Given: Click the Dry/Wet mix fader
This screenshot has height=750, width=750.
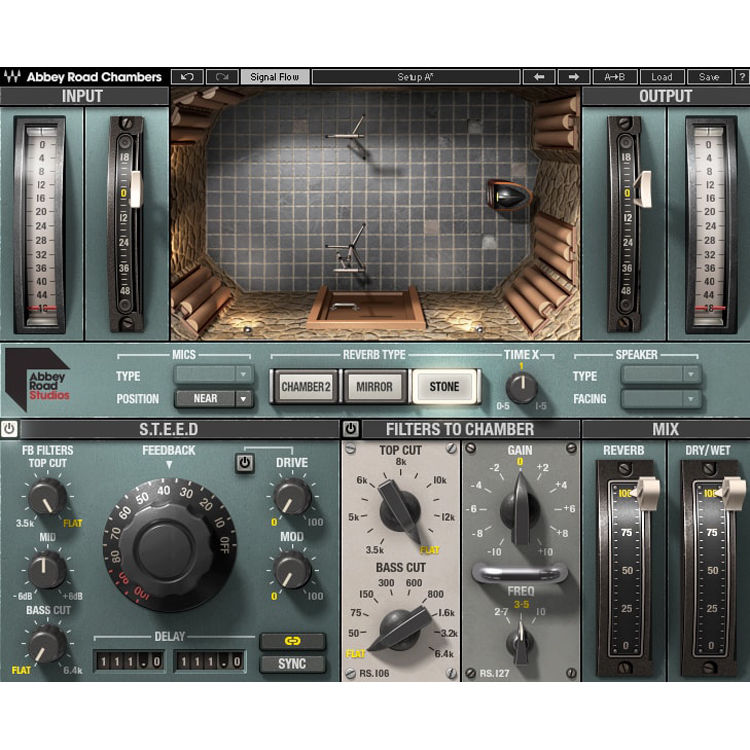Looking at the screenshot, I should click(x=716, y=491).
